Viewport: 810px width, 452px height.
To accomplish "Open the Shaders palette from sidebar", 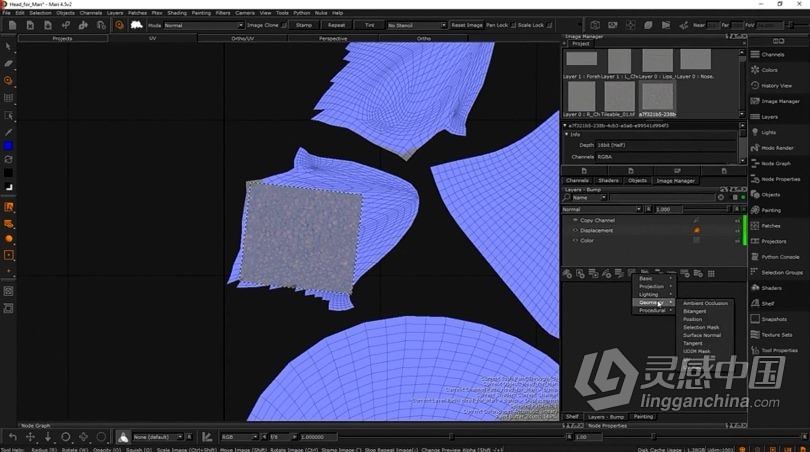I will (766, 288).
